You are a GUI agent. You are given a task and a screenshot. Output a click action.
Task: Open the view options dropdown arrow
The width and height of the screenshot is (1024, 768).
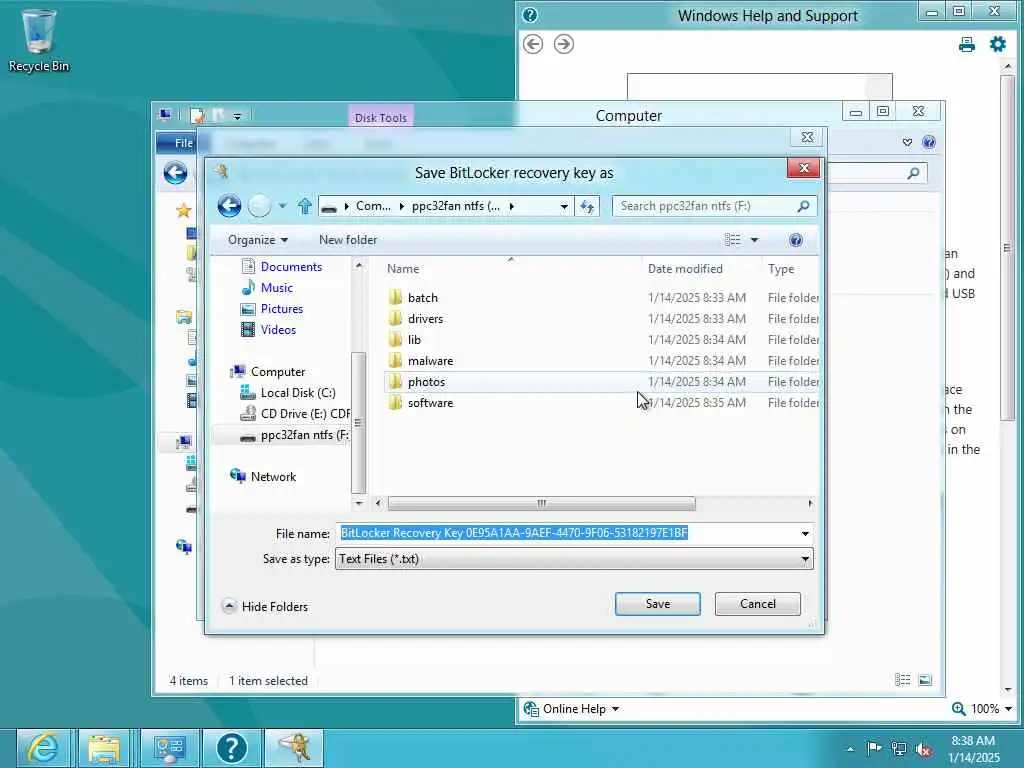point(754,240)
